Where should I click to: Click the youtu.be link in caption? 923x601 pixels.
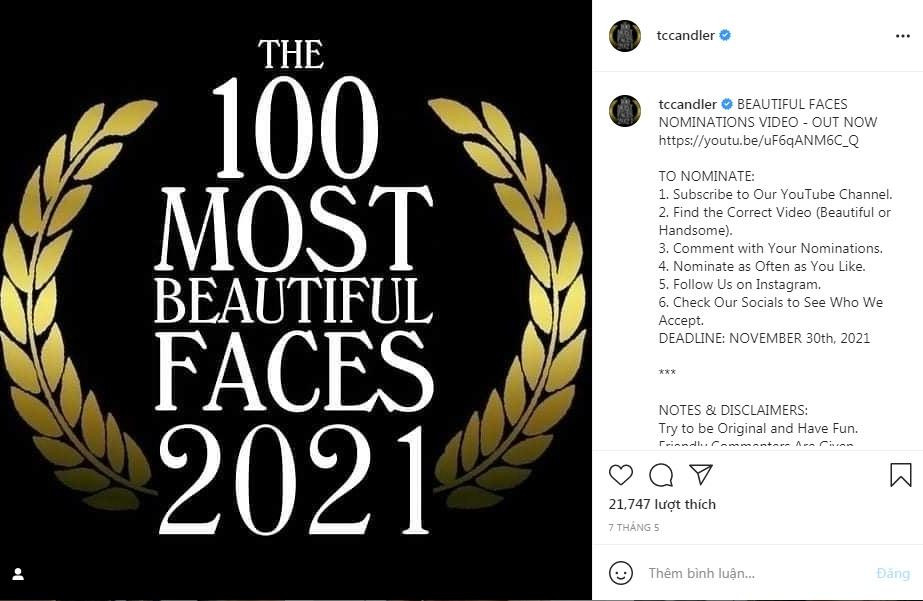758,140
